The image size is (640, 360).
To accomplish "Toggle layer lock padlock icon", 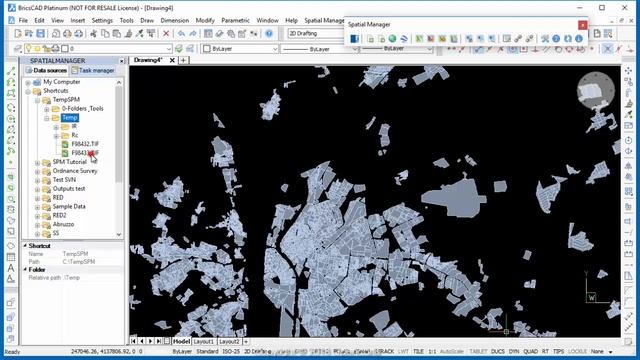I will point(47,49).
